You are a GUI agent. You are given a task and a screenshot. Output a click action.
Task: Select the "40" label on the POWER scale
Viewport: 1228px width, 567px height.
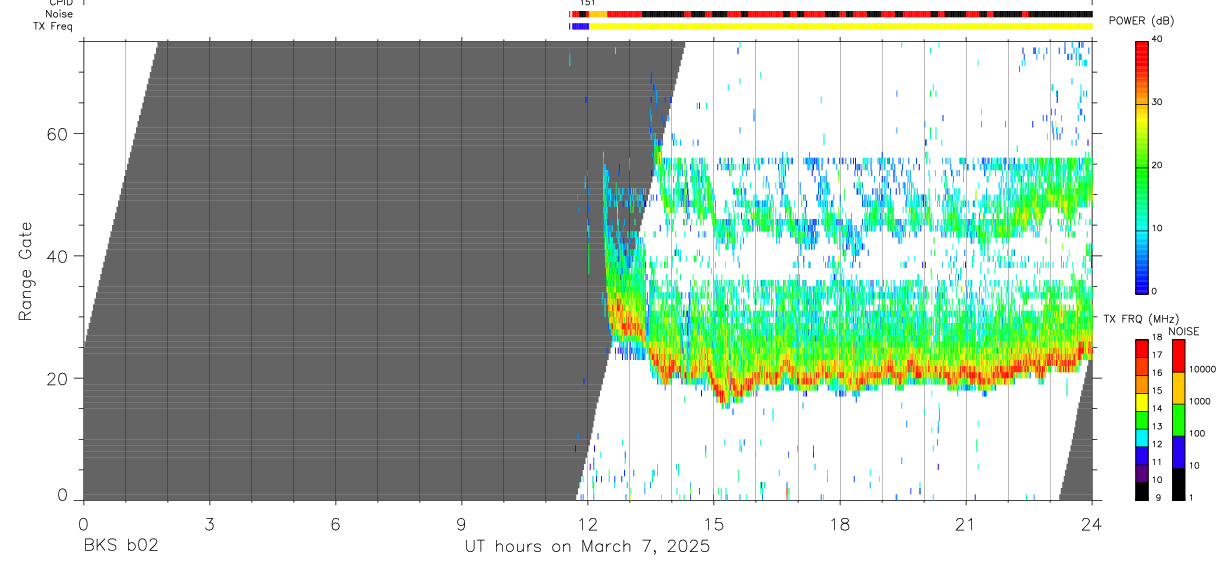click(1158, 39)
